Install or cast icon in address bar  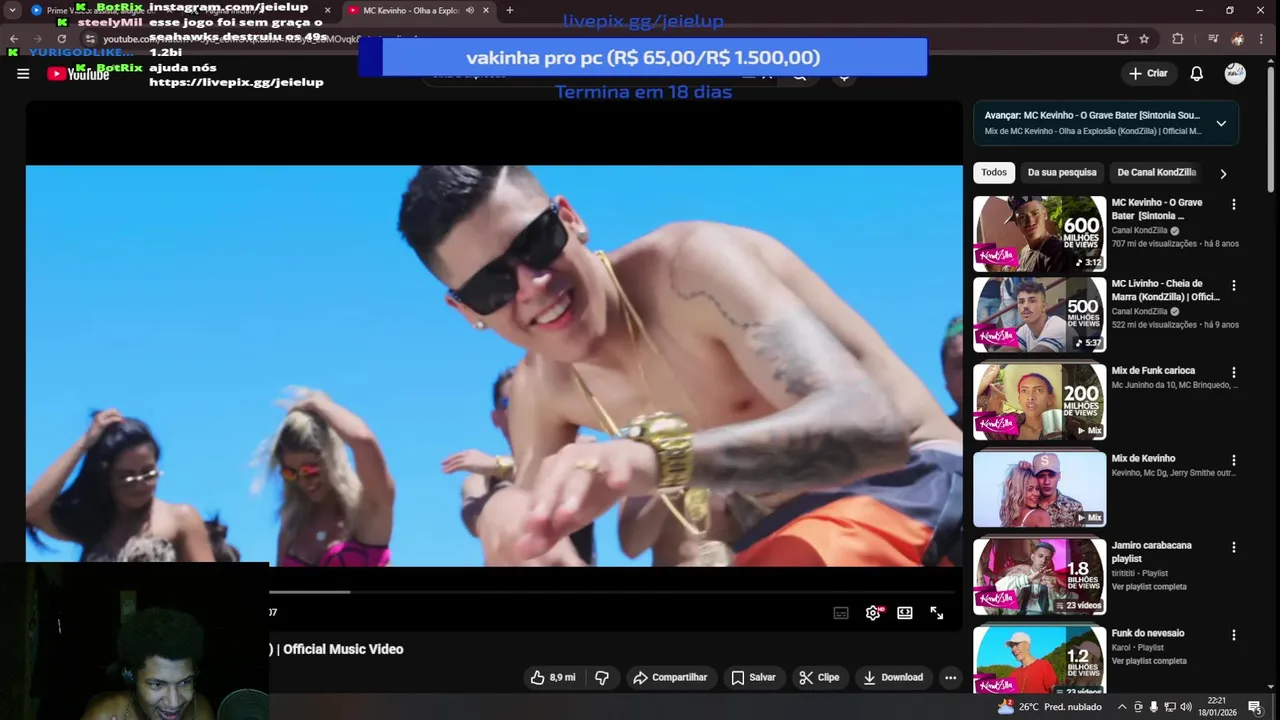coord(1122,39)
